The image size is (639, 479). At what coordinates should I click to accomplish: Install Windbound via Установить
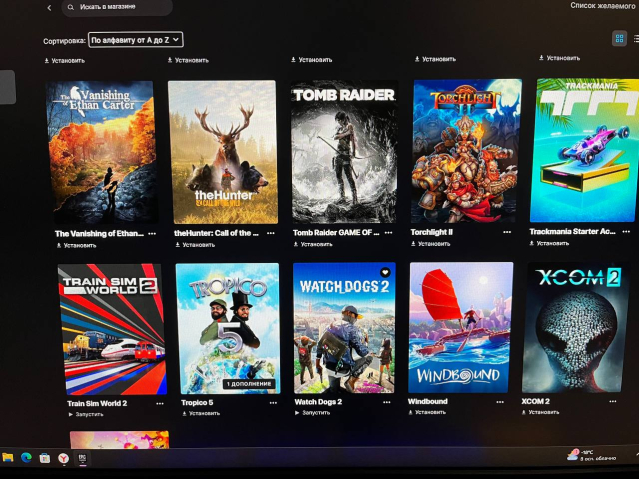click(427, 412)
